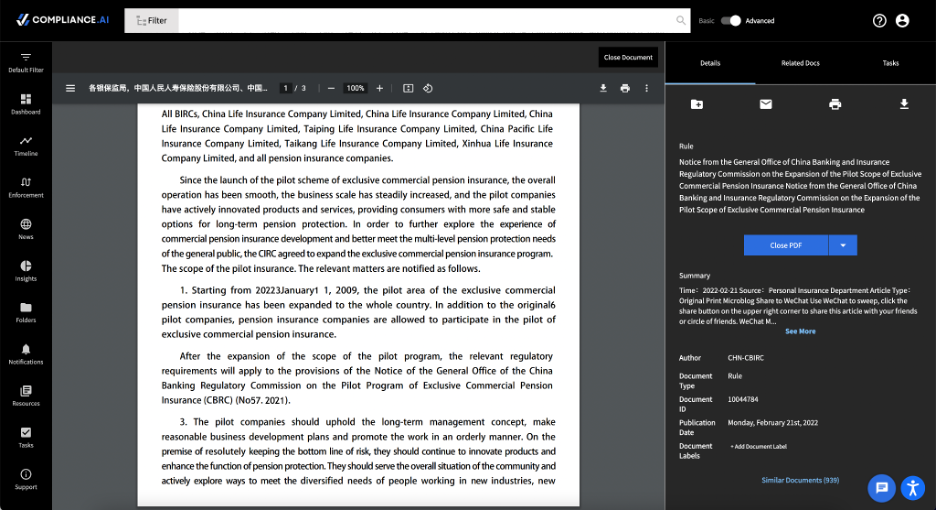Screen dimensions: 936x510
Task: Click the Chinese PDF title text
Action: (x=178, y=88)
